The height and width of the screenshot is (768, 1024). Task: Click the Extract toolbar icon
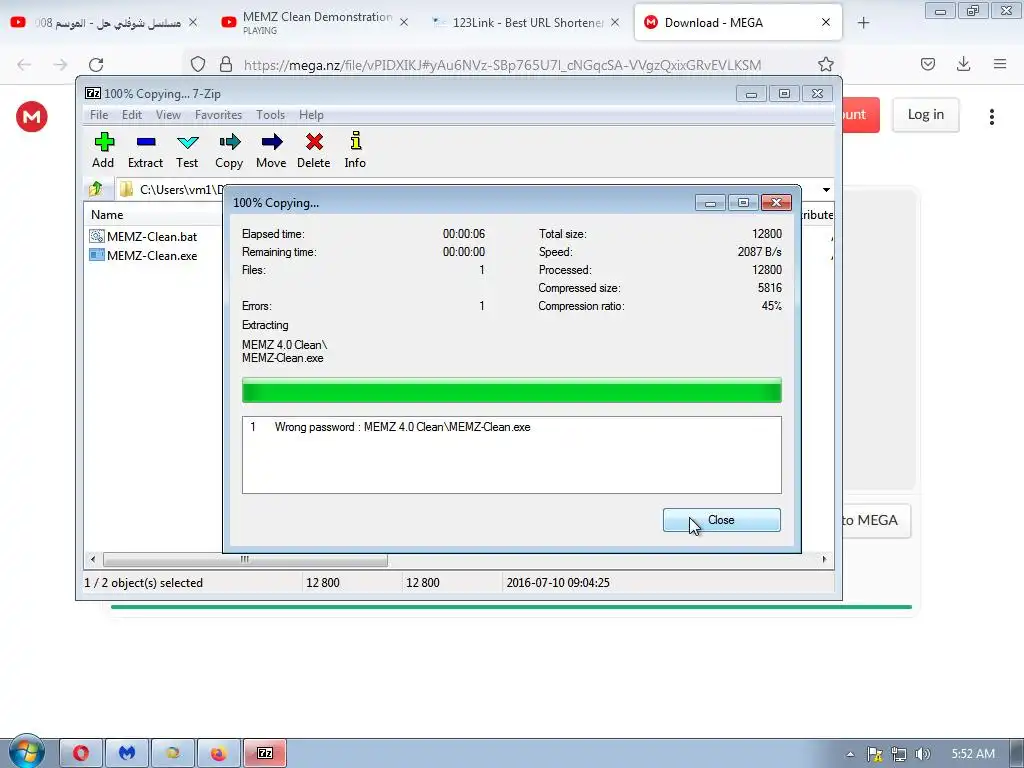click(145, 151)
